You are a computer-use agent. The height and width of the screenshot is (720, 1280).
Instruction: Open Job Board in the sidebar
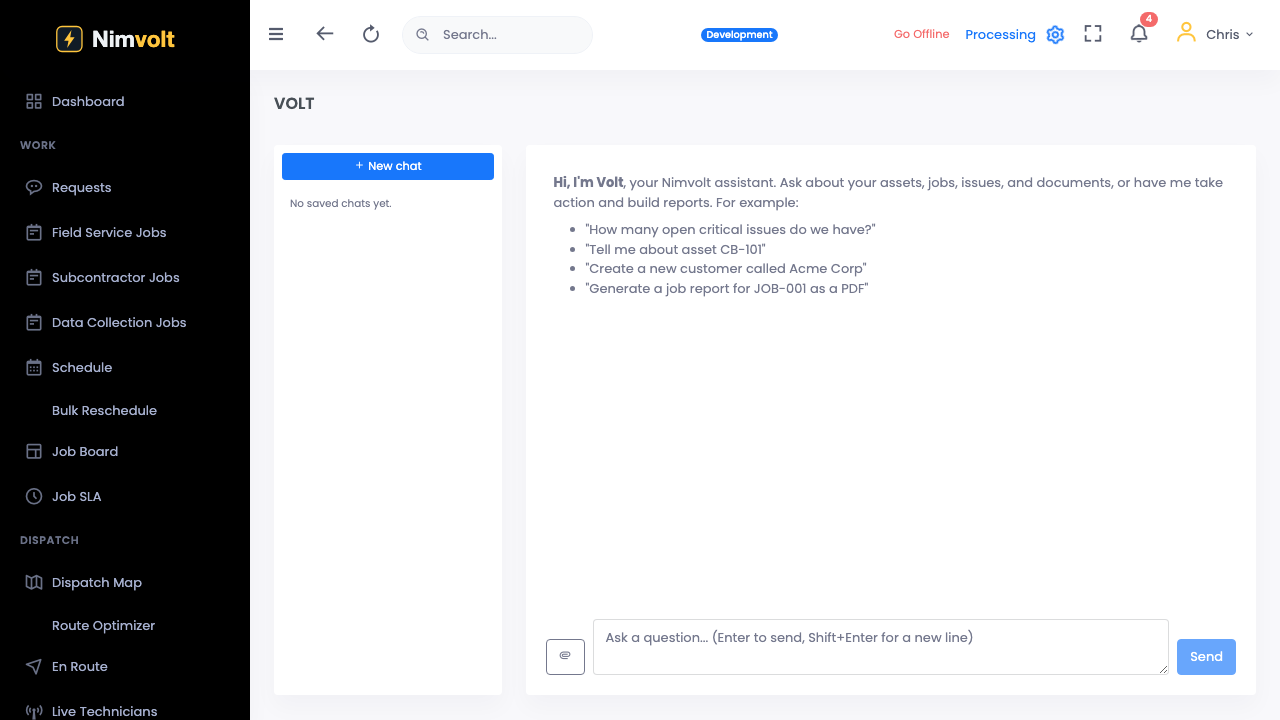[85, 451]
